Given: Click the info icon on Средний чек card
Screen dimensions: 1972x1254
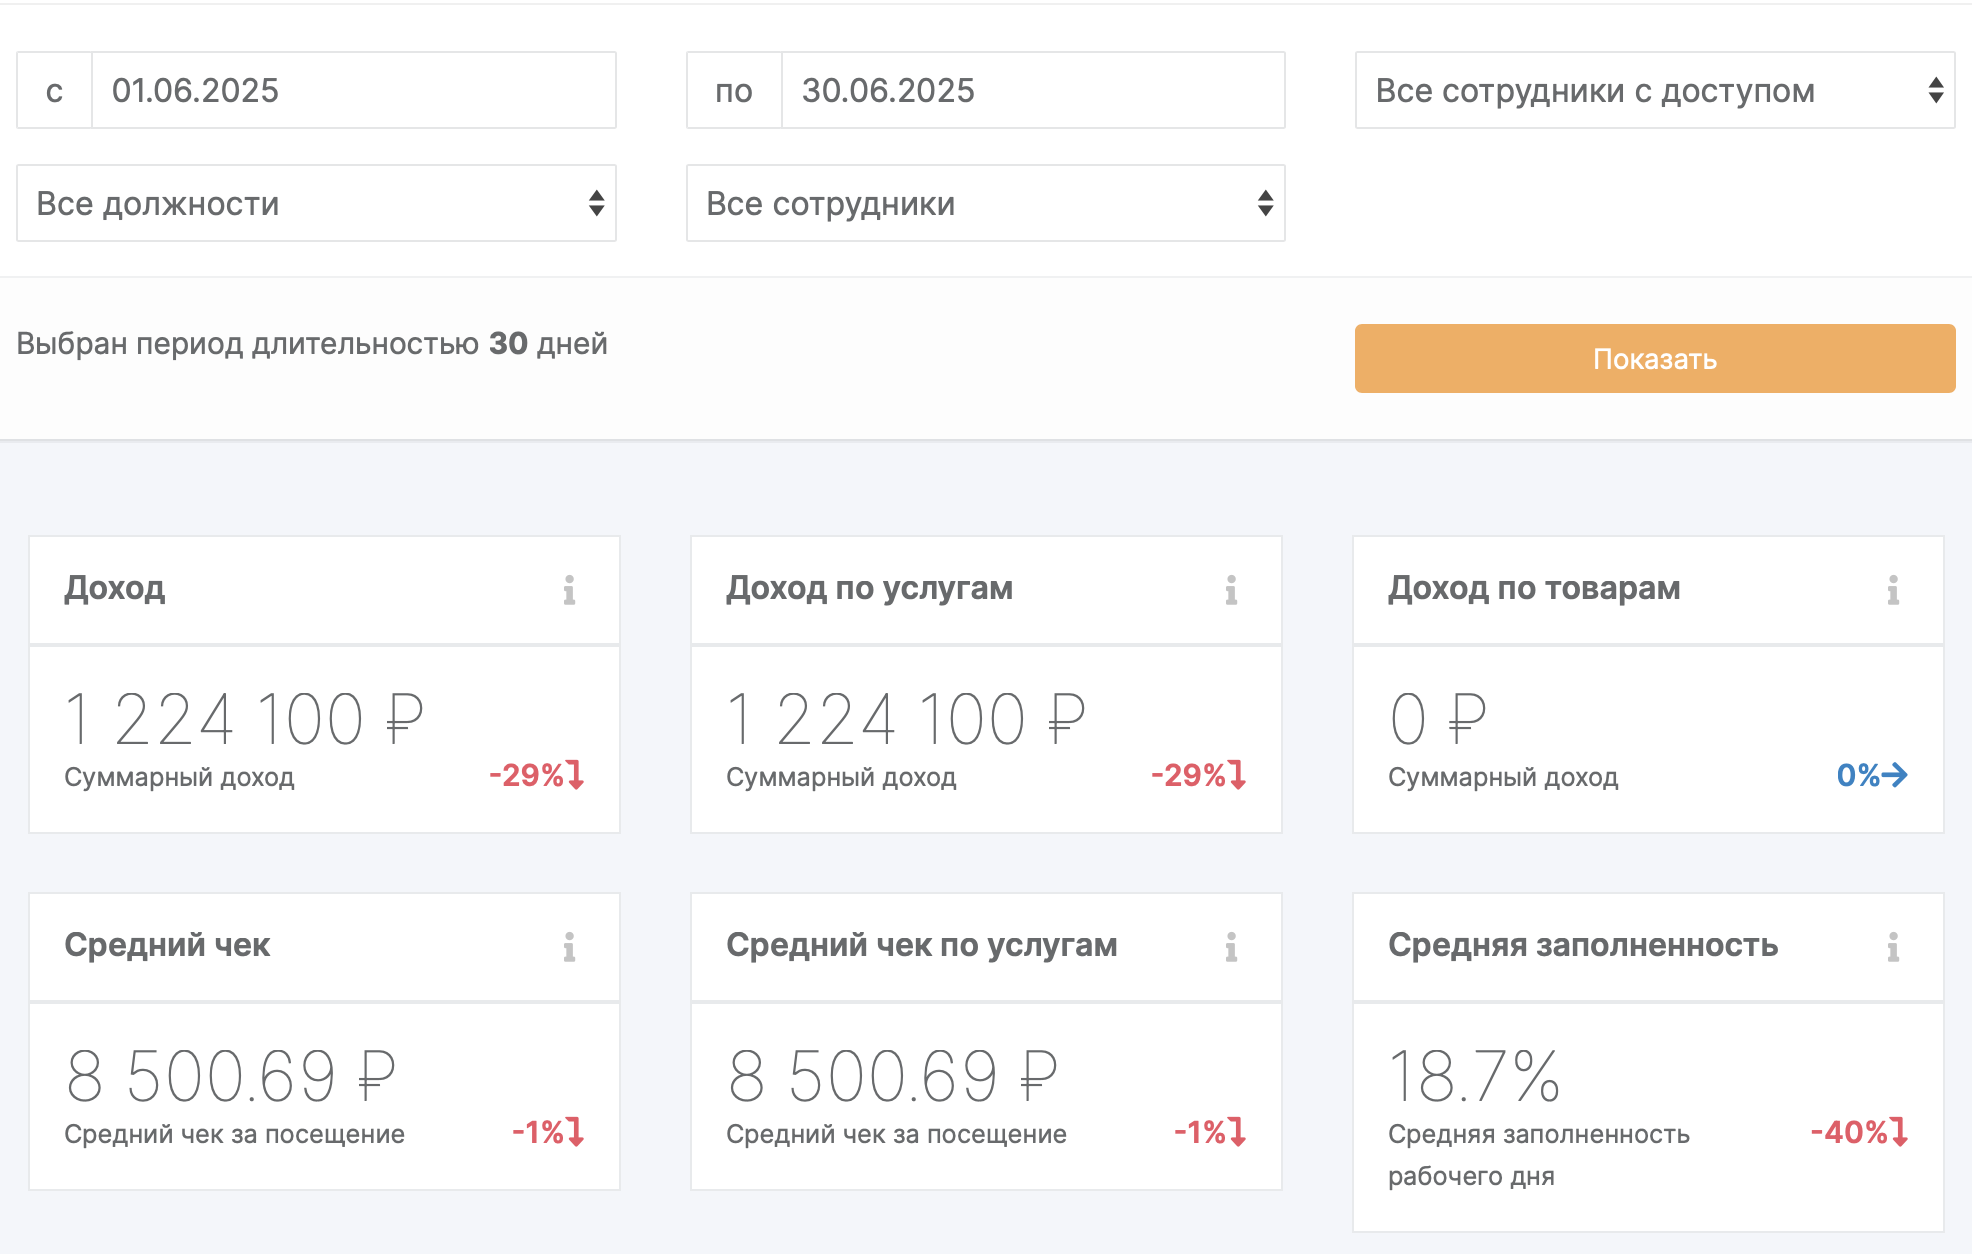Looking at the screenshot, I should pos(569,947).
